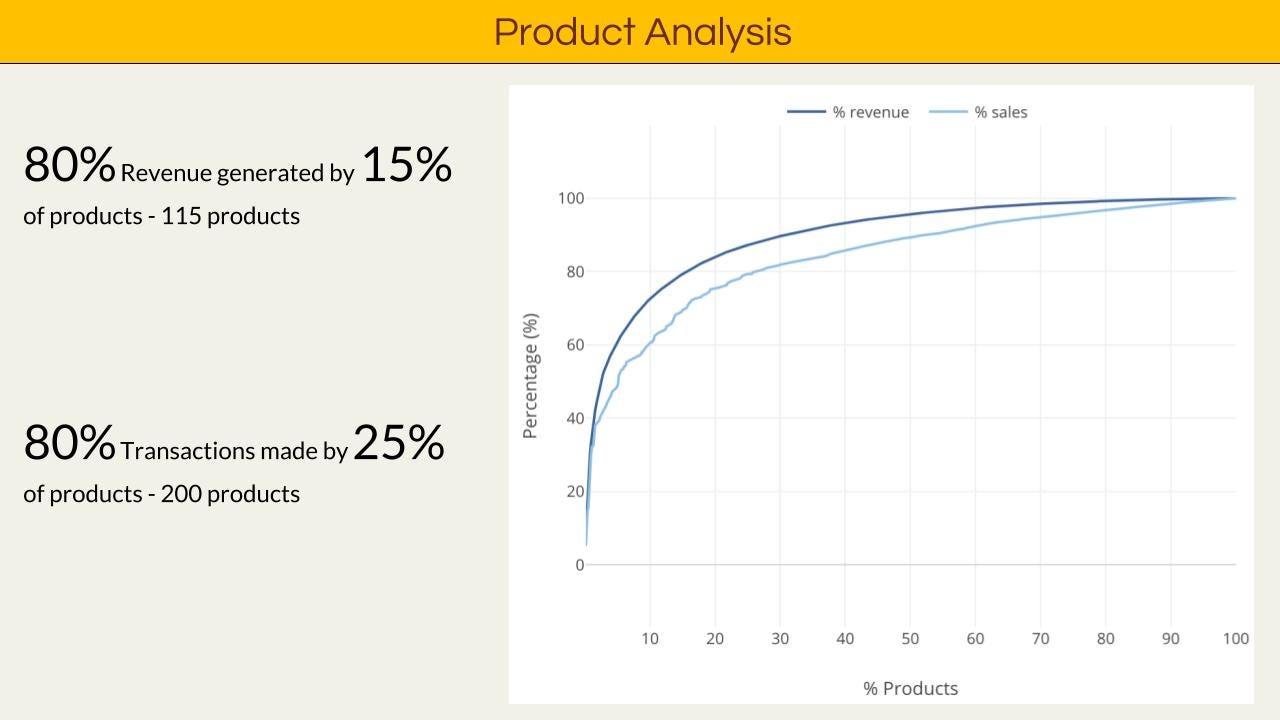This screenshot has width=1280, height=720.
Task: Click the % Products x-axis label
Action: click(x=910, y=688)
